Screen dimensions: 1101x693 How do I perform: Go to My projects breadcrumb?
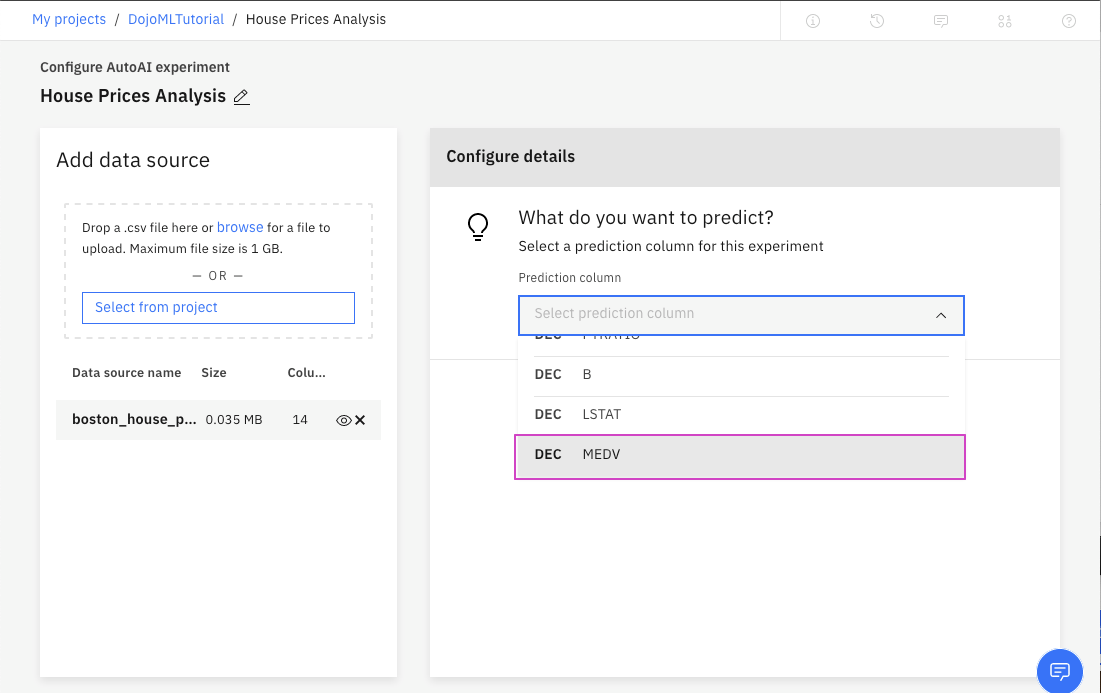coord(69,19)
